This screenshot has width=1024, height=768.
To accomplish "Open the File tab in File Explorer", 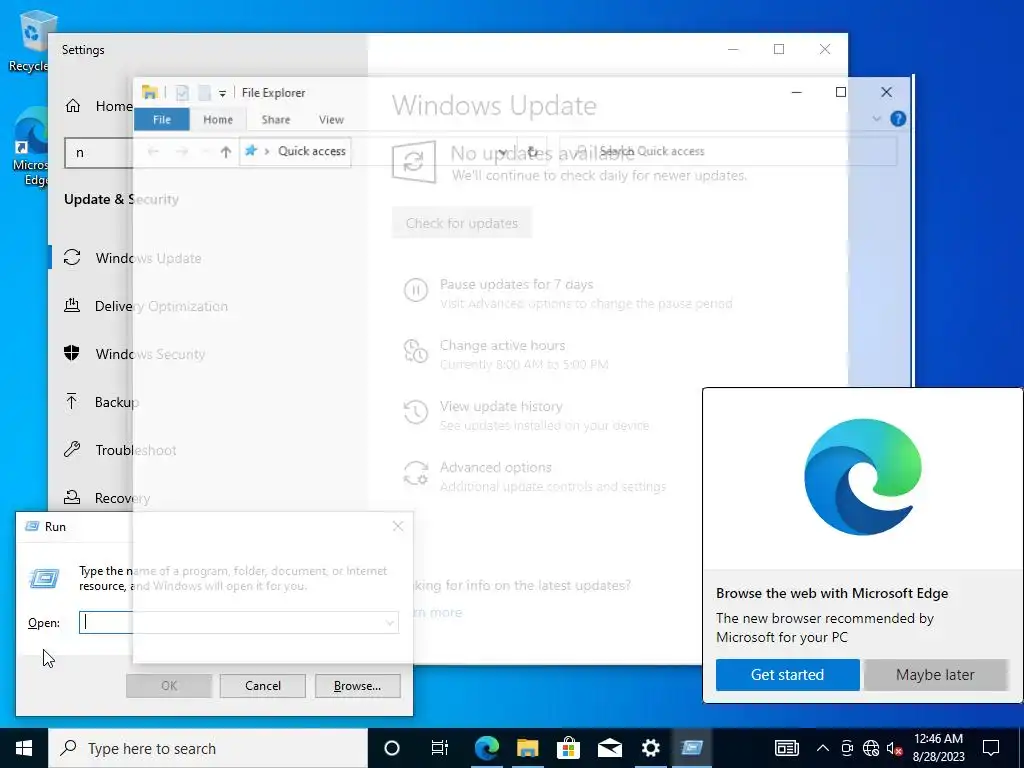I will [x=161, y=120].
